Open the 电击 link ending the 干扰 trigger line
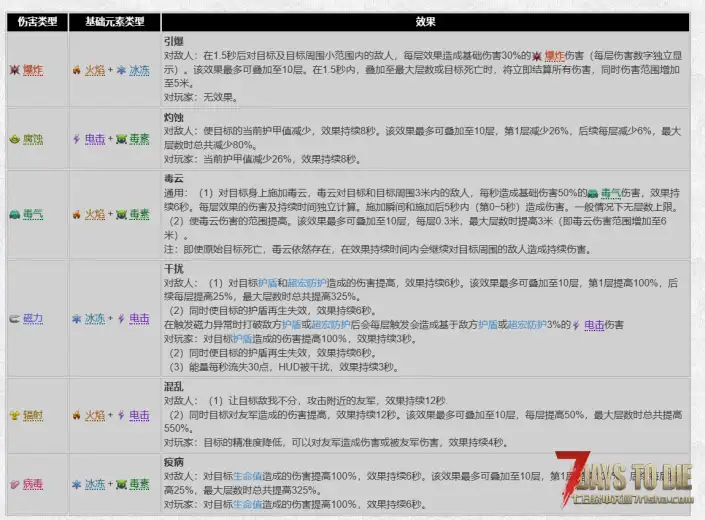 (594, 325)
